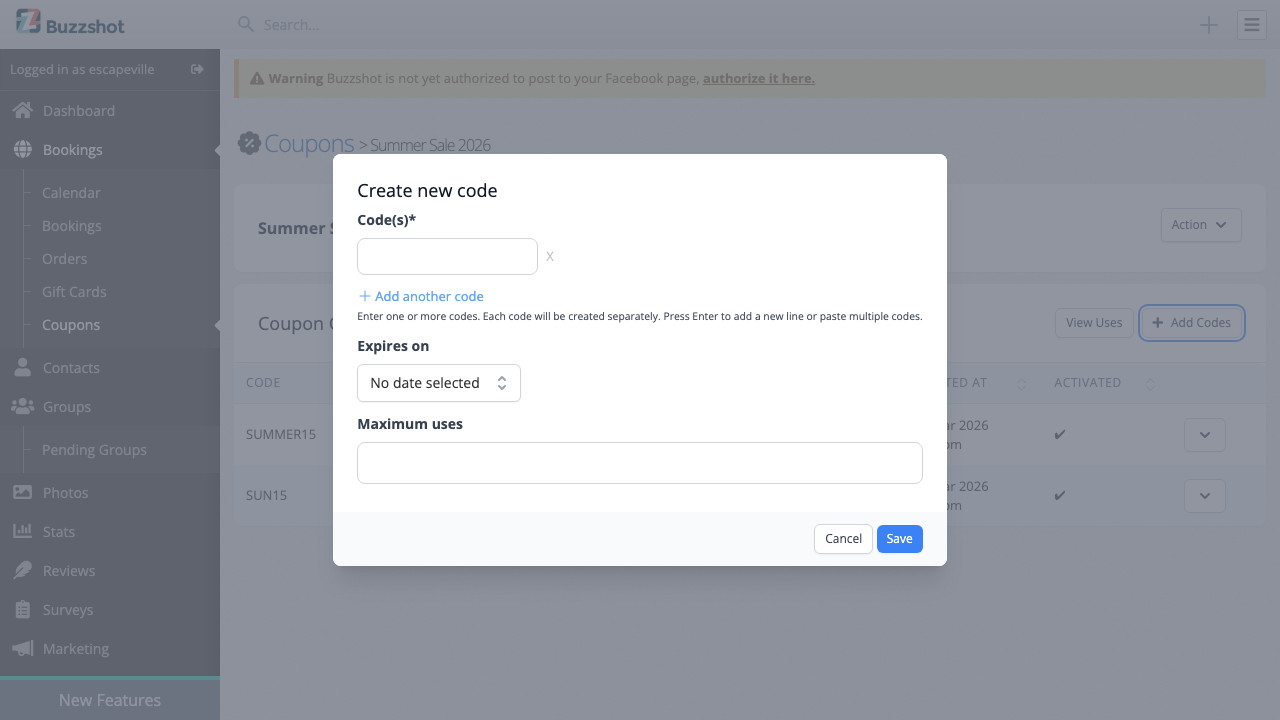Toggle activation checkmark for SUN15

(x=1059, y=495)
